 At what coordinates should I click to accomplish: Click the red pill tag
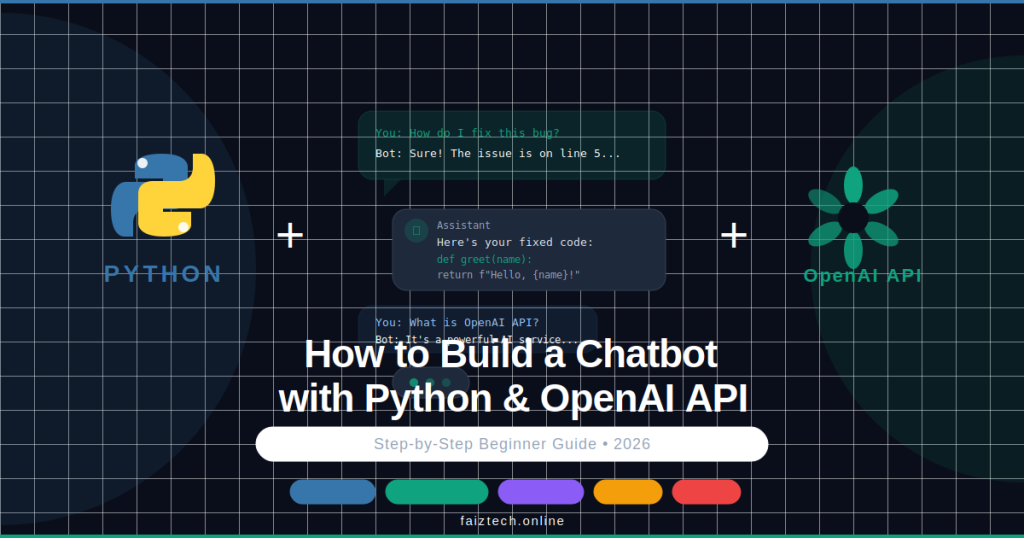(x=707, y=492)
